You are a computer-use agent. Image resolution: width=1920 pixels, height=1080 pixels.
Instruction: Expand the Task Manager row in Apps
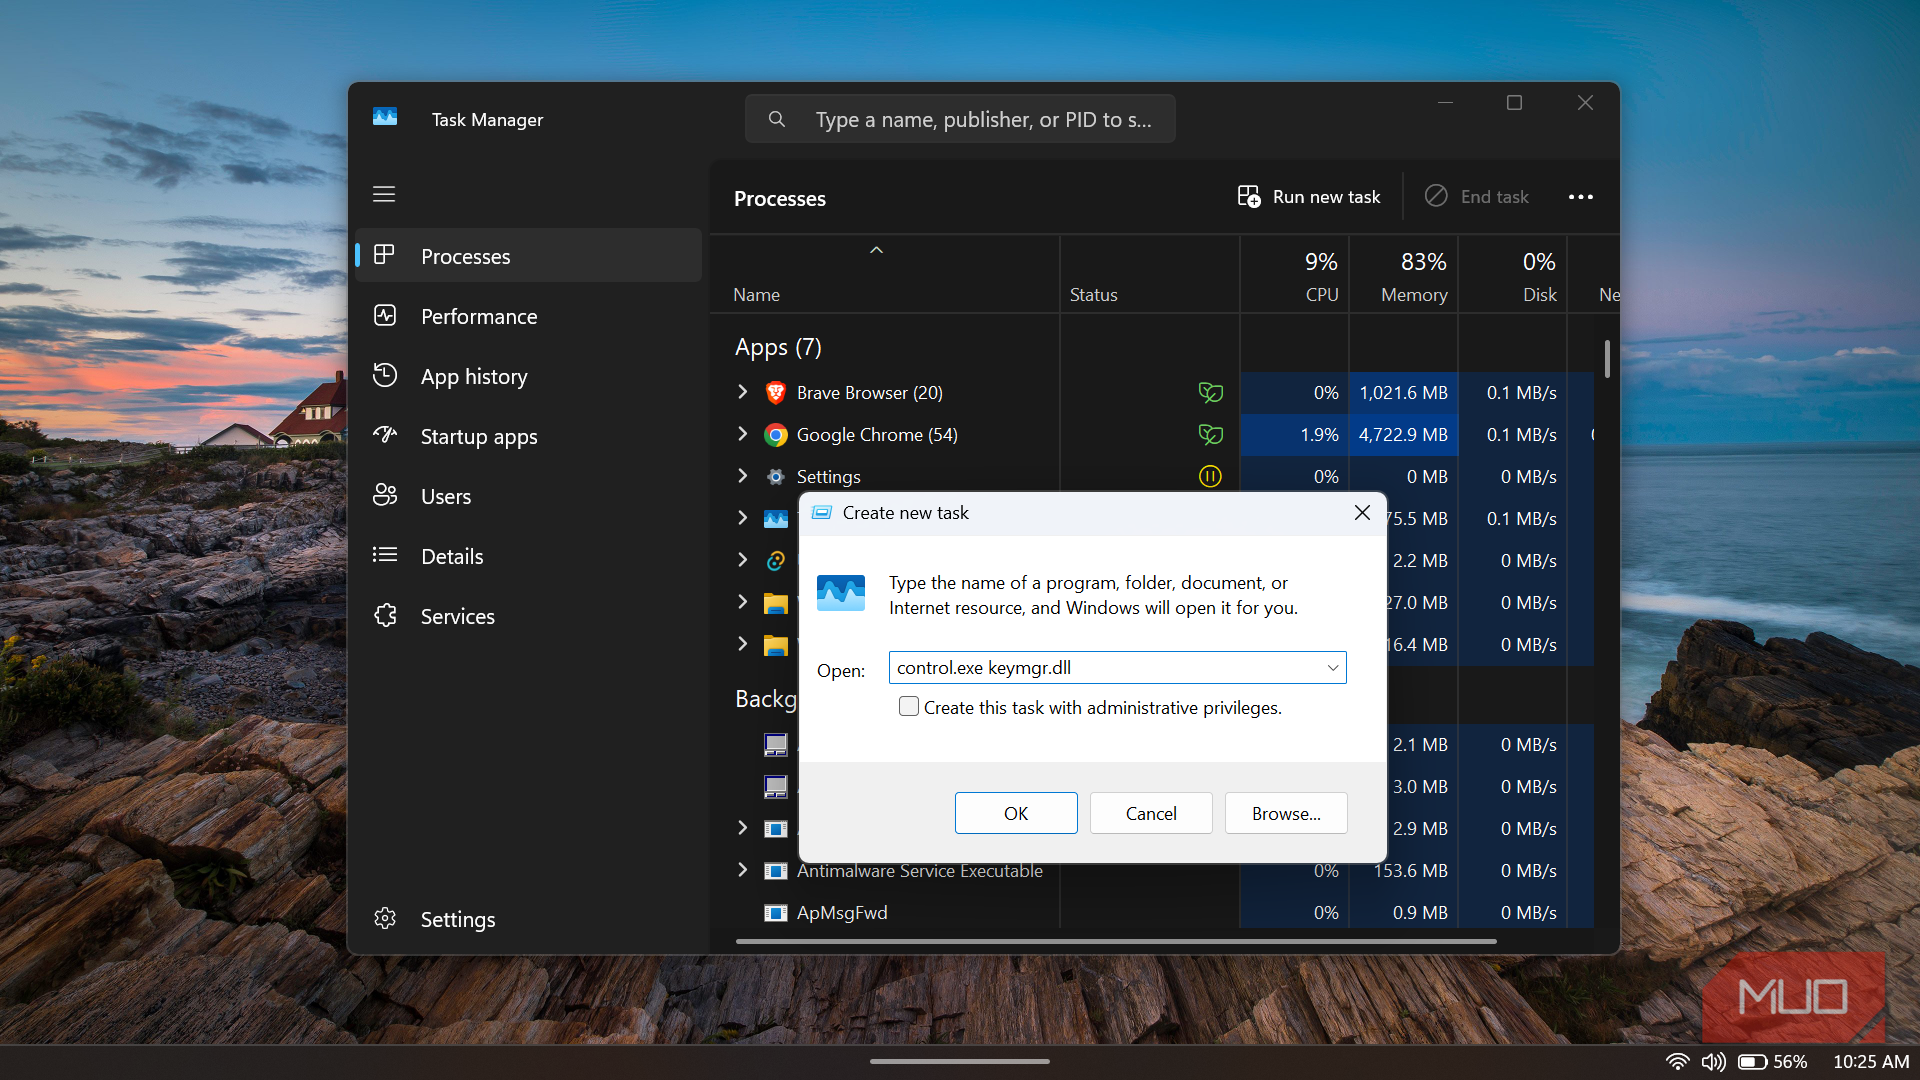[742, 518]
